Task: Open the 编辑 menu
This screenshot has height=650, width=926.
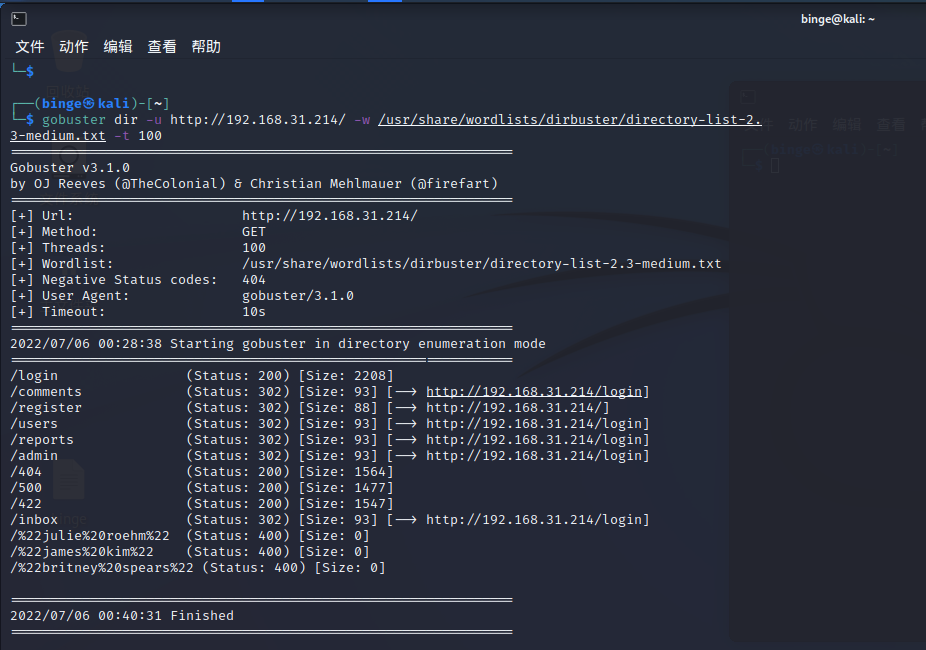Action: tap(118, 47)
